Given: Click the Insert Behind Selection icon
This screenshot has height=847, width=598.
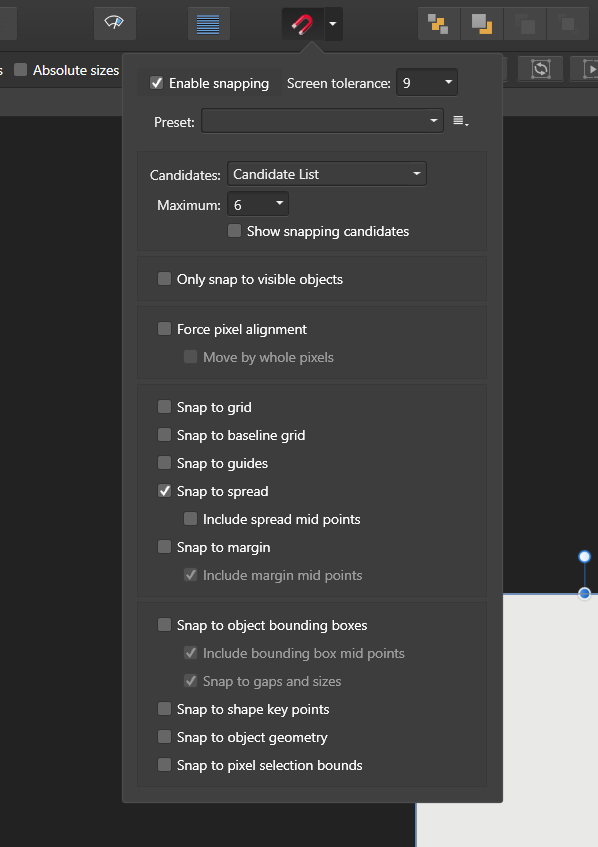Looking at the screenshot, I should (481, 23).
